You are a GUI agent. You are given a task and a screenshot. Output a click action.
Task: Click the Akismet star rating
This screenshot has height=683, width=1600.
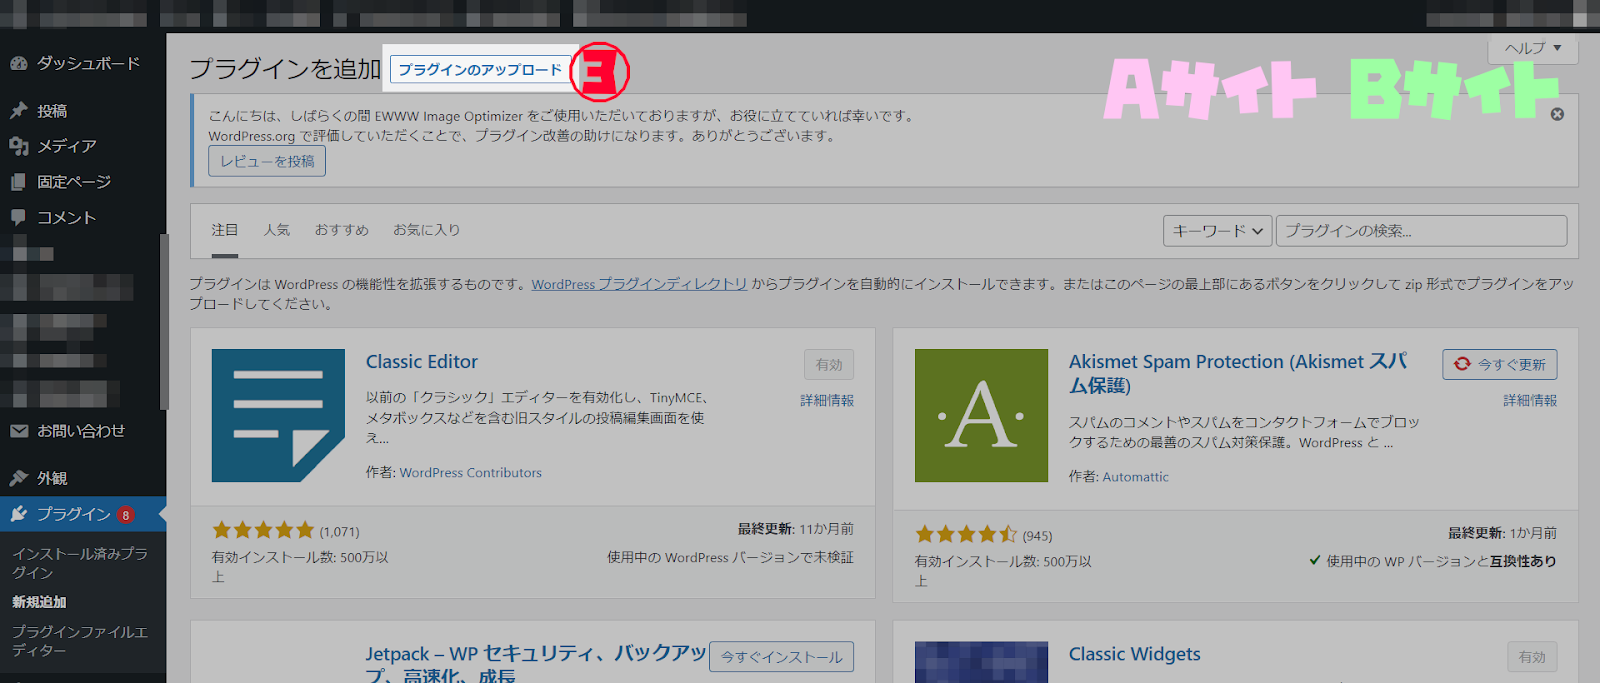tap(966, 535)
